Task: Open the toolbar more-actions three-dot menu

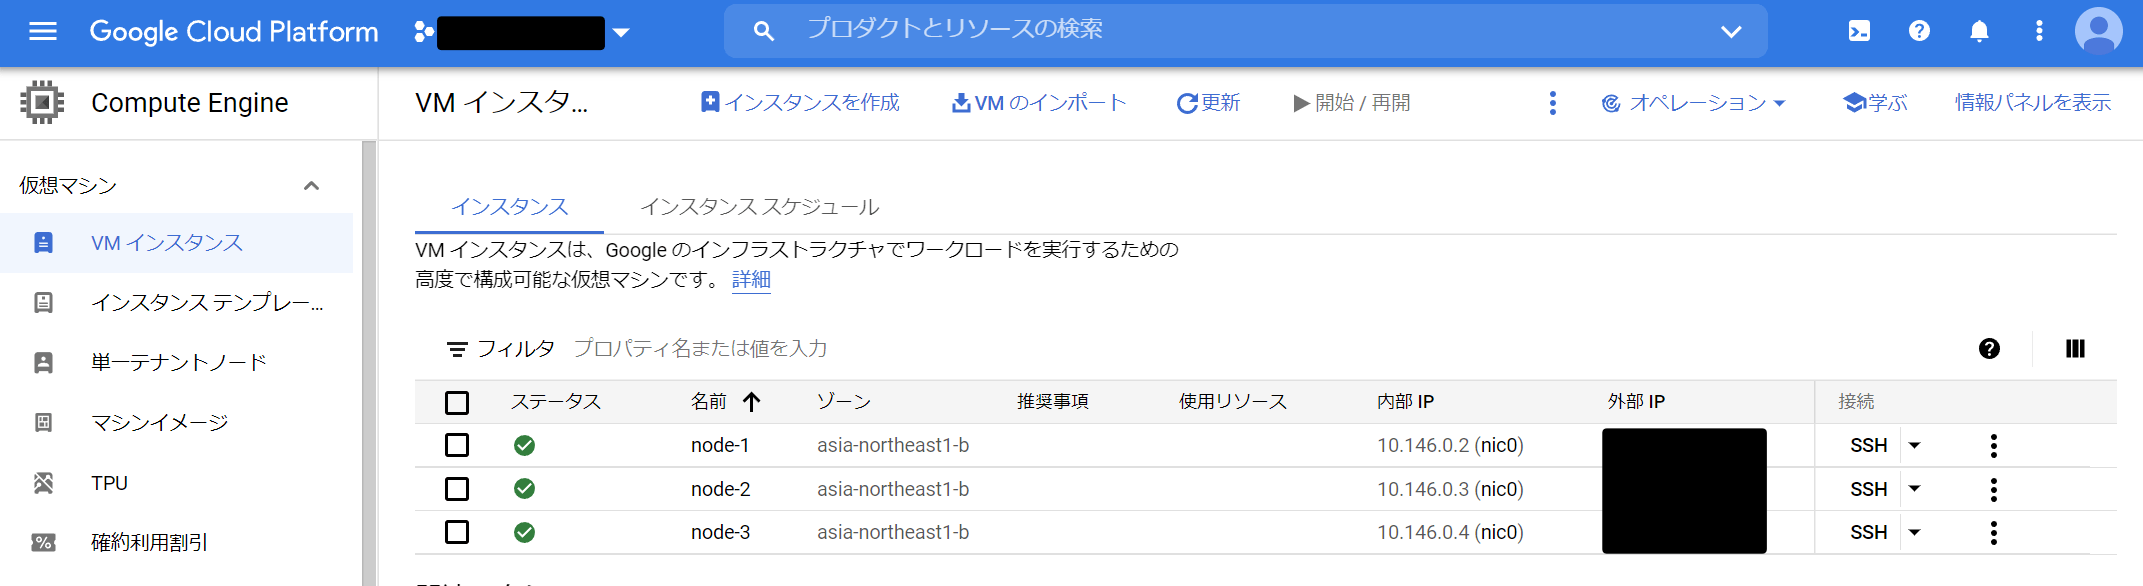Action: [1552, 103]
